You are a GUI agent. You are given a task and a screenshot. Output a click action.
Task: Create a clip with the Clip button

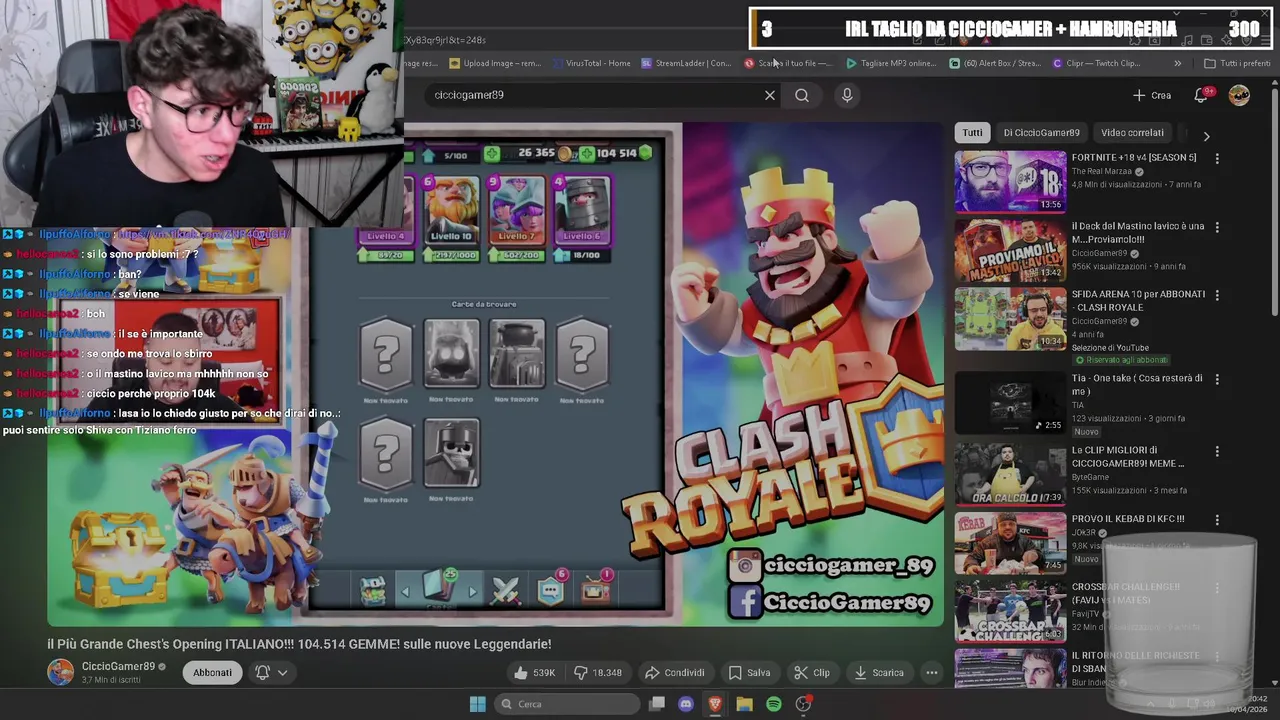811,672
